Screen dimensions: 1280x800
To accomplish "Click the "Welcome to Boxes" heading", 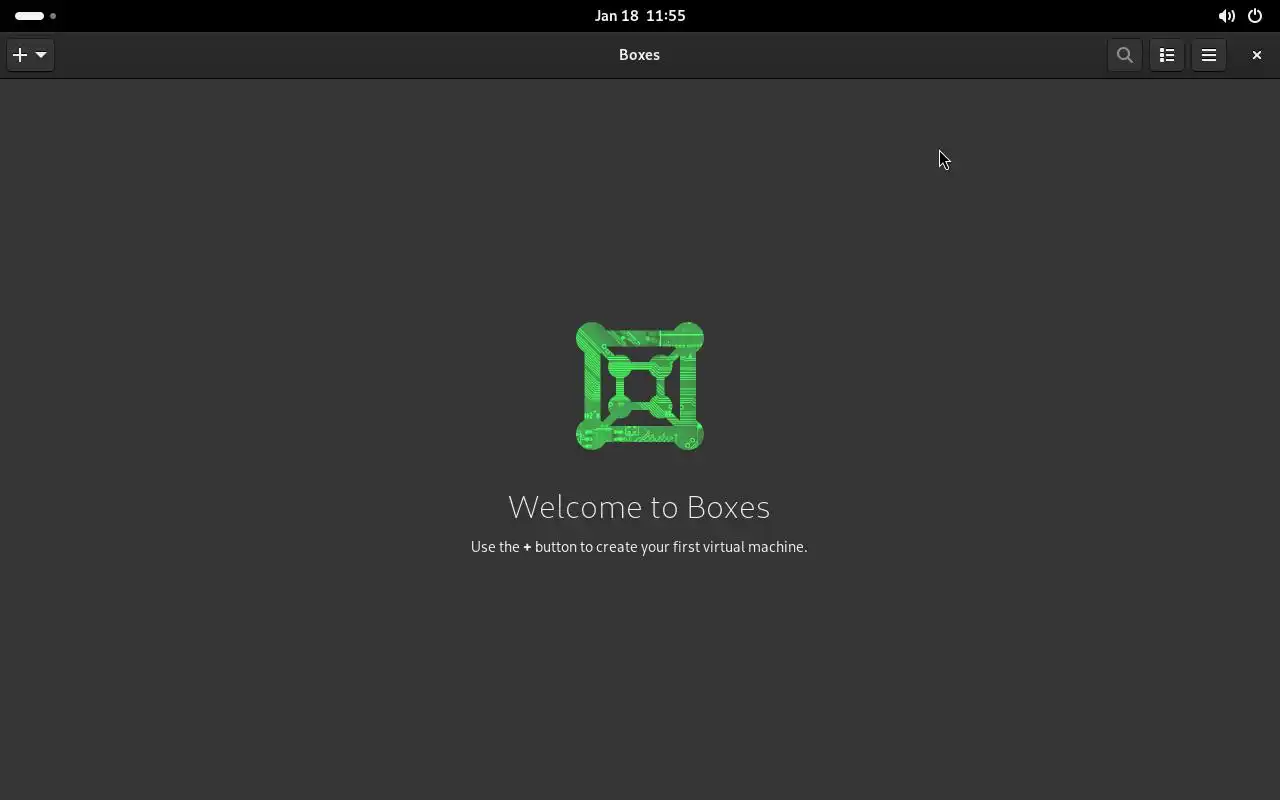I will [x=639, y=507].
